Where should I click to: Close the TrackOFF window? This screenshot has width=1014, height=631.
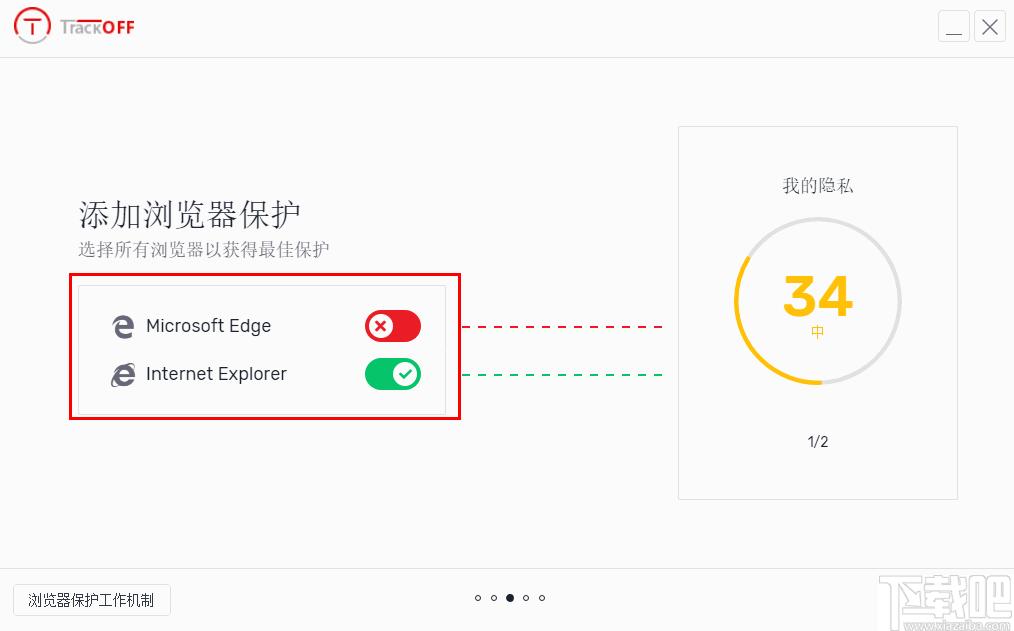click(990, 27)
